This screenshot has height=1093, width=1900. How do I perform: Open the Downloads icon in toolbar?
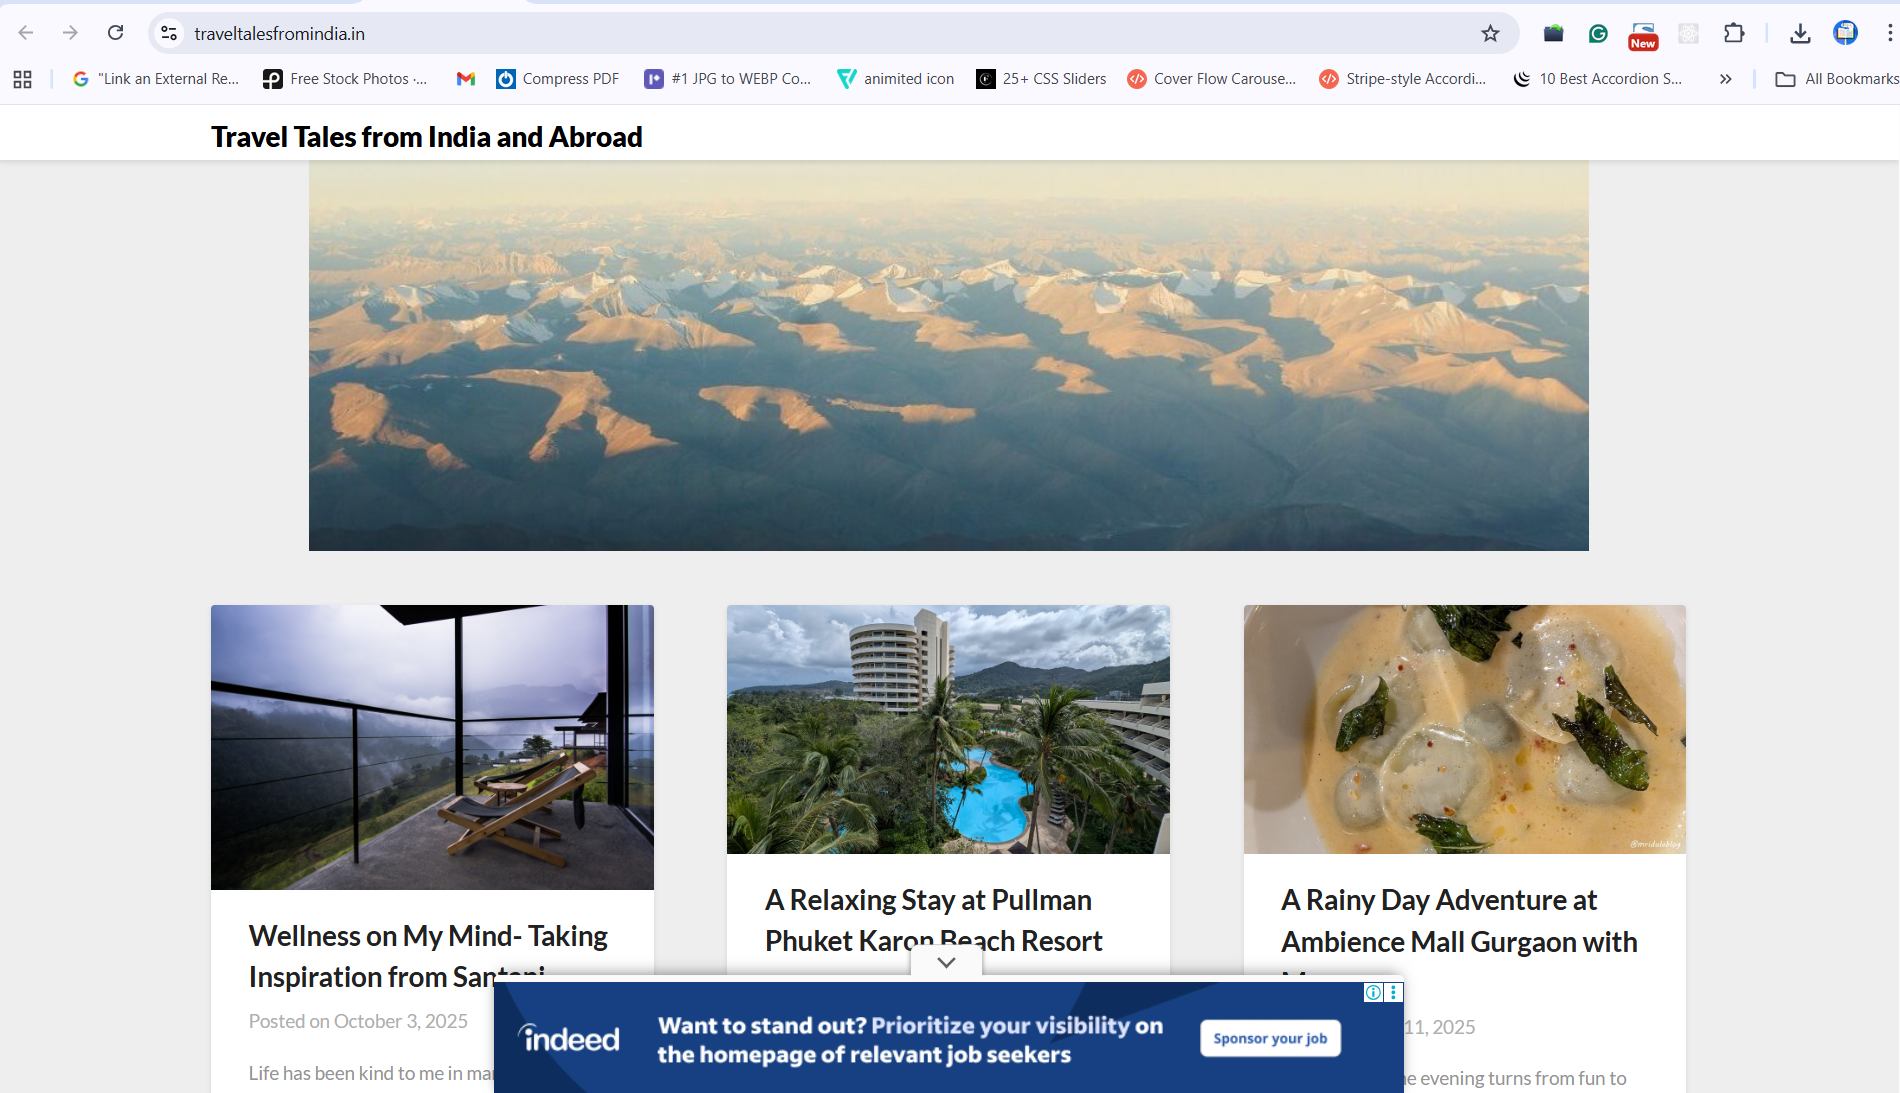pyautogui.click(x=1800, y=33)
